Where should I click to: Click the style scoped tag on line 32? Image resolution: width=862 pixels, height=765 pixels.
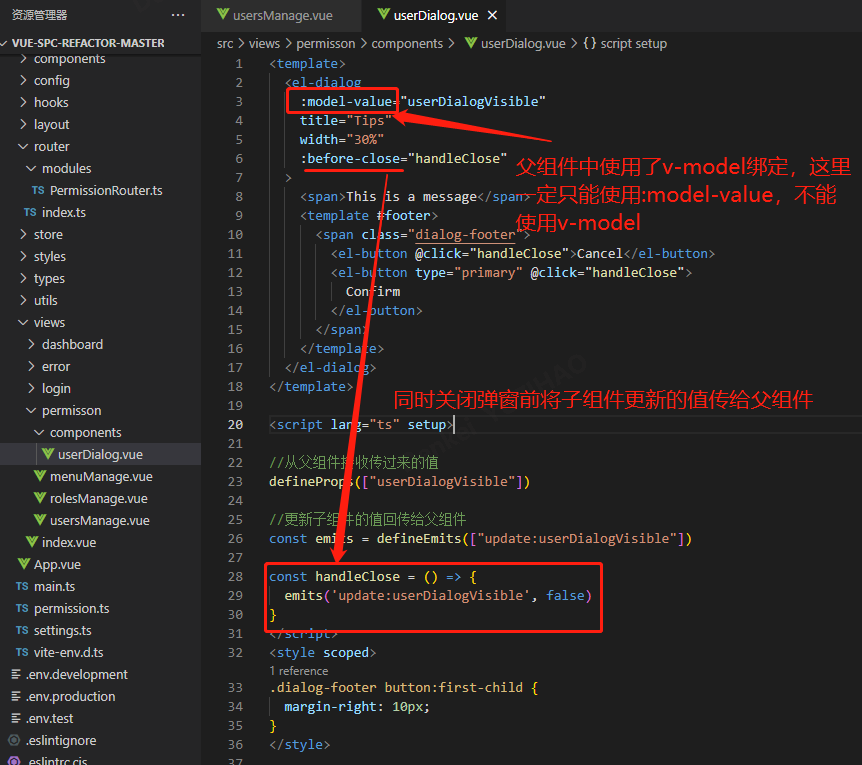(323, 652)
